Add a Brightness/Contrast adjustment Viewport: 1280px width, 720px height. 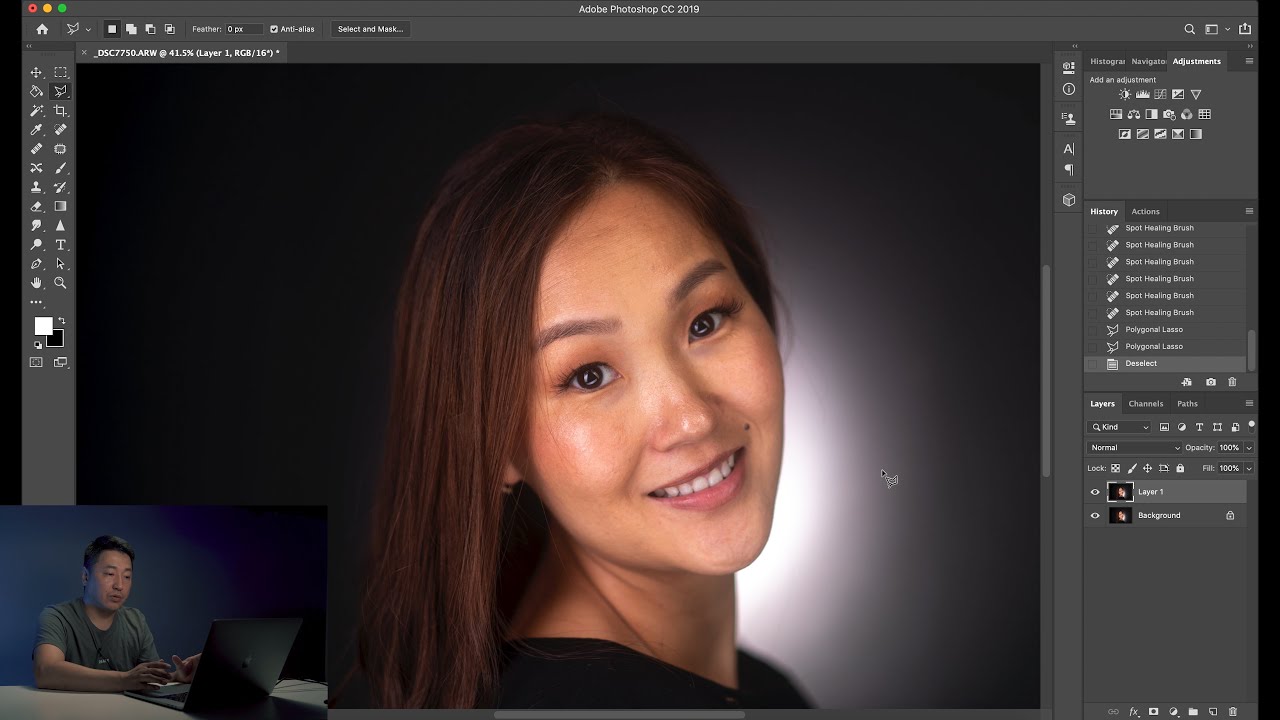coord(1125,94)
